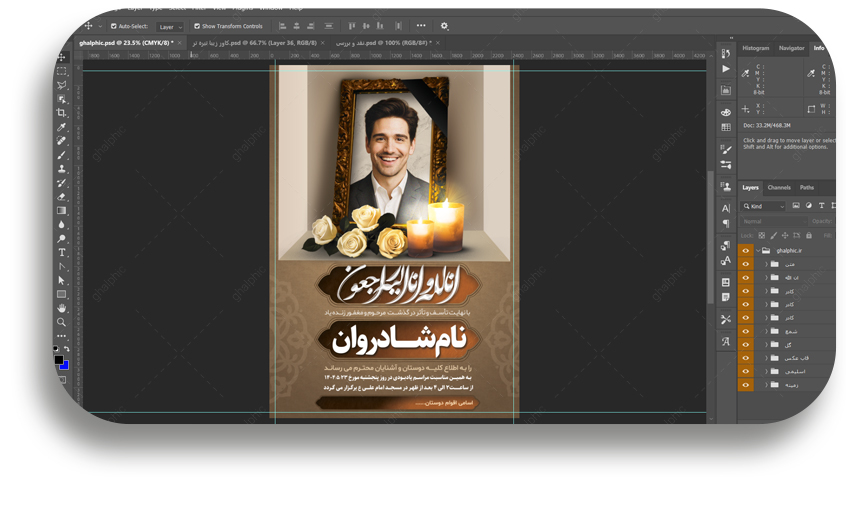This screenshot has height=513, width=846.
Task: Uncheck Show Transform Controls
Action: (197, 26)
